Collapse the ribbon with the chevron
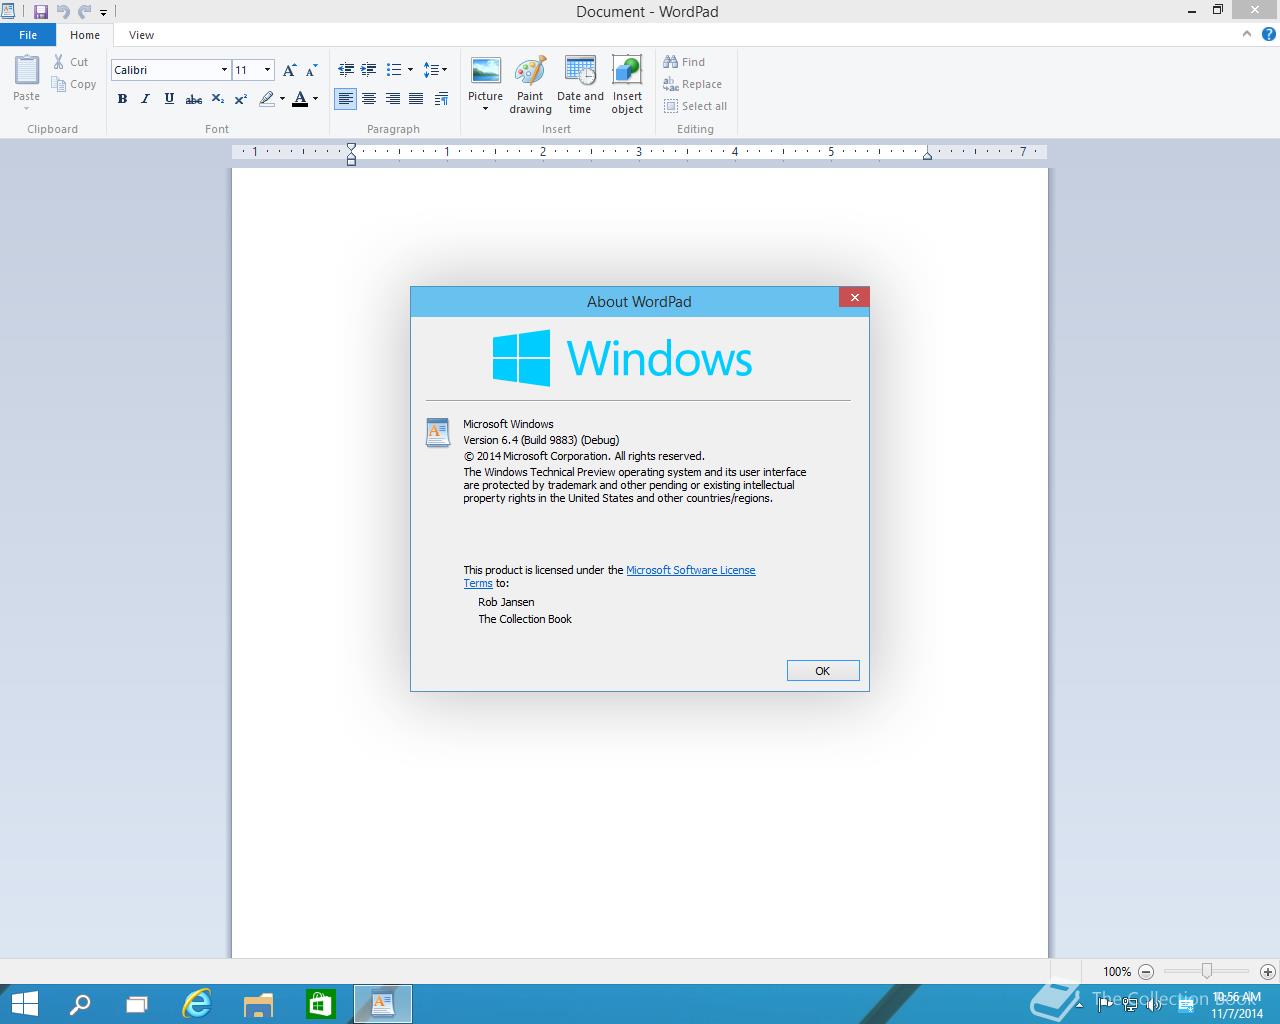 tap(1247, 34)
